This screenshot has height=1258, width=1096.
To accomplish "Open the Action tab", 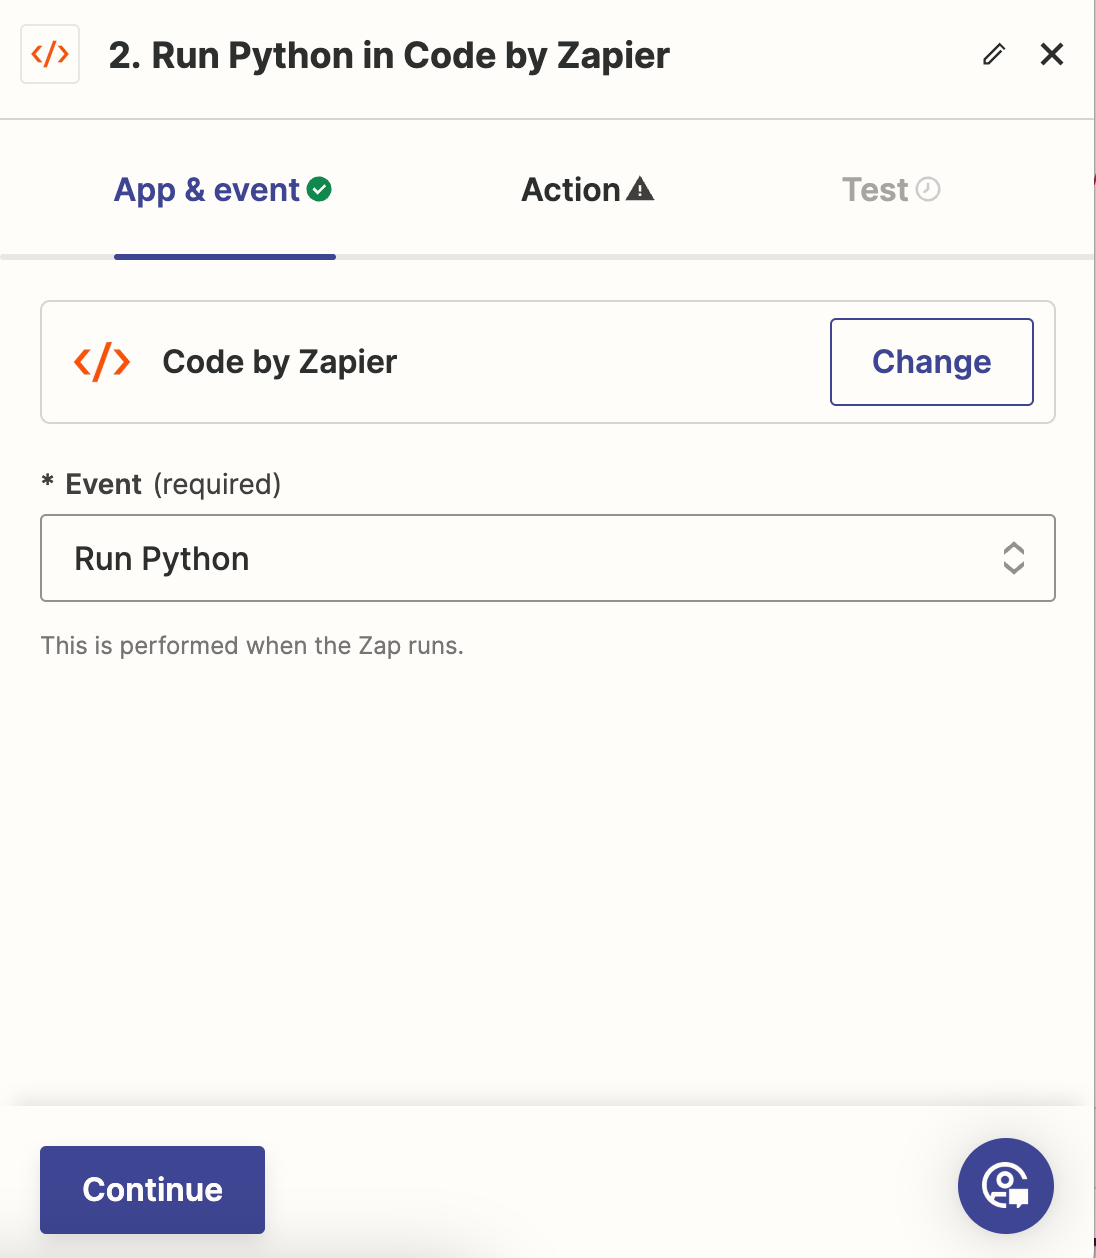I will (572, 190).
